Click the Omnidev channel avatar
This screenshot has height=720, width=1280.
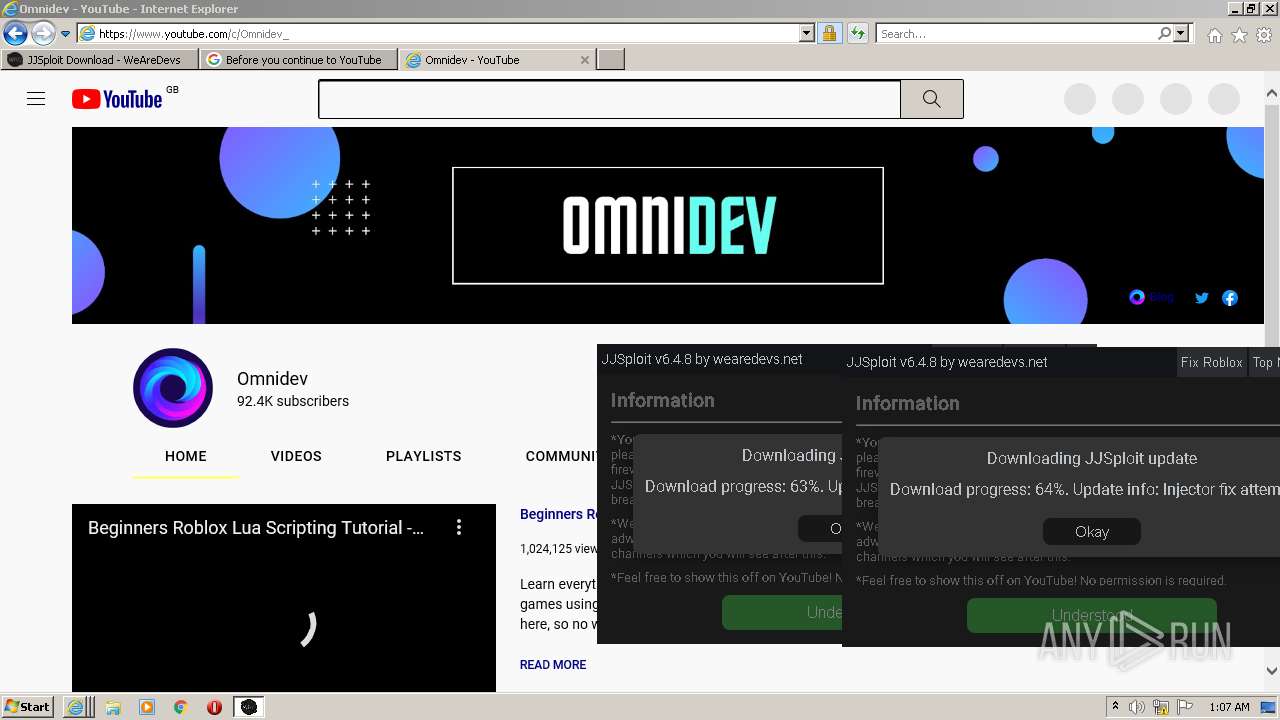tap(173, 388)
